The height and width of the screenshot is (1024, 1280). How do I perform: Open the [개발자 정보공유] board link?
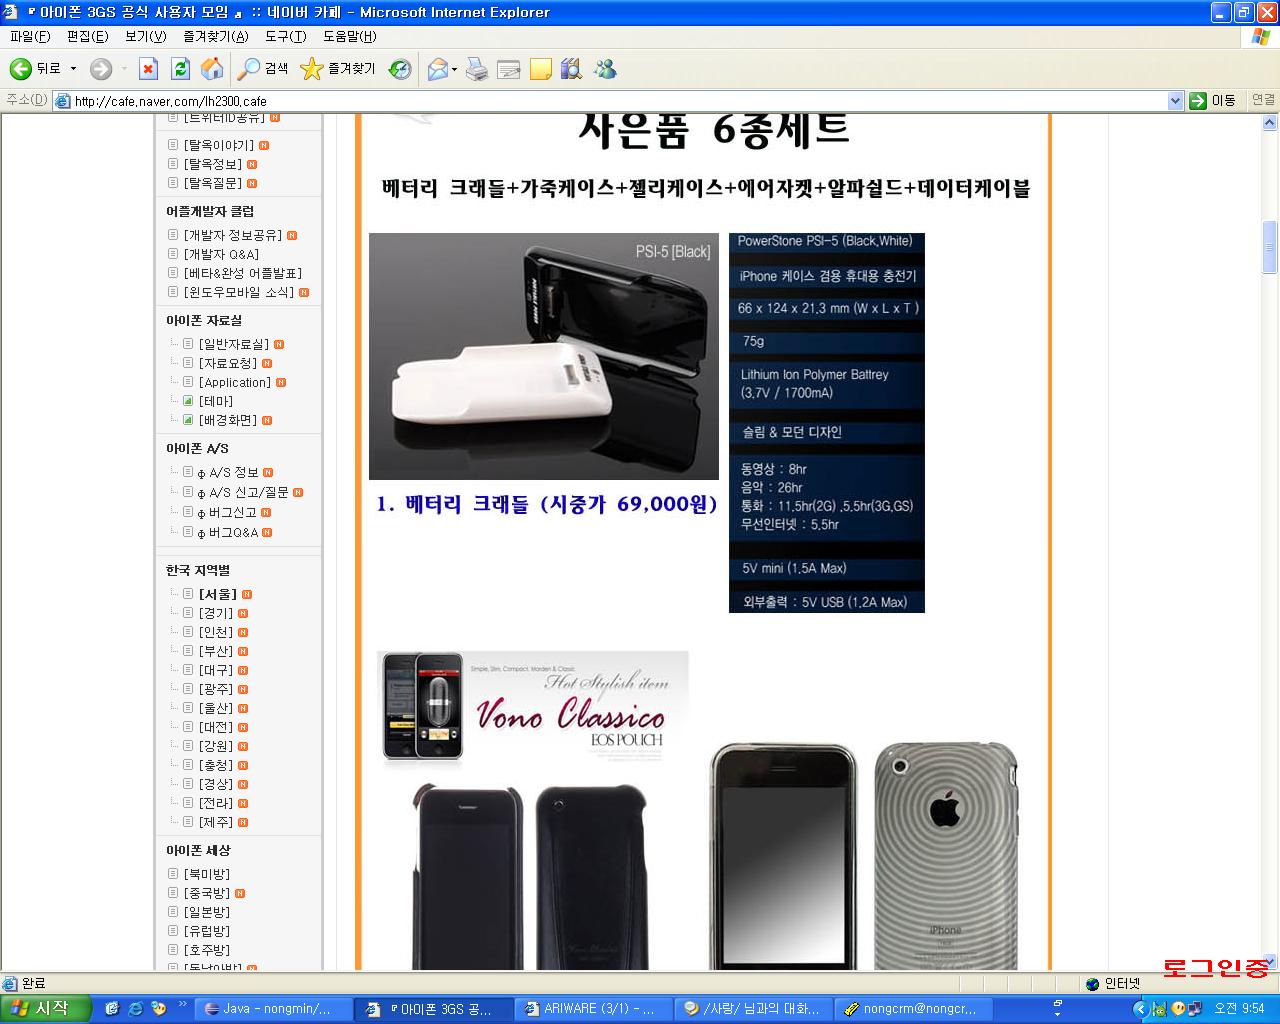coord(233,235)
